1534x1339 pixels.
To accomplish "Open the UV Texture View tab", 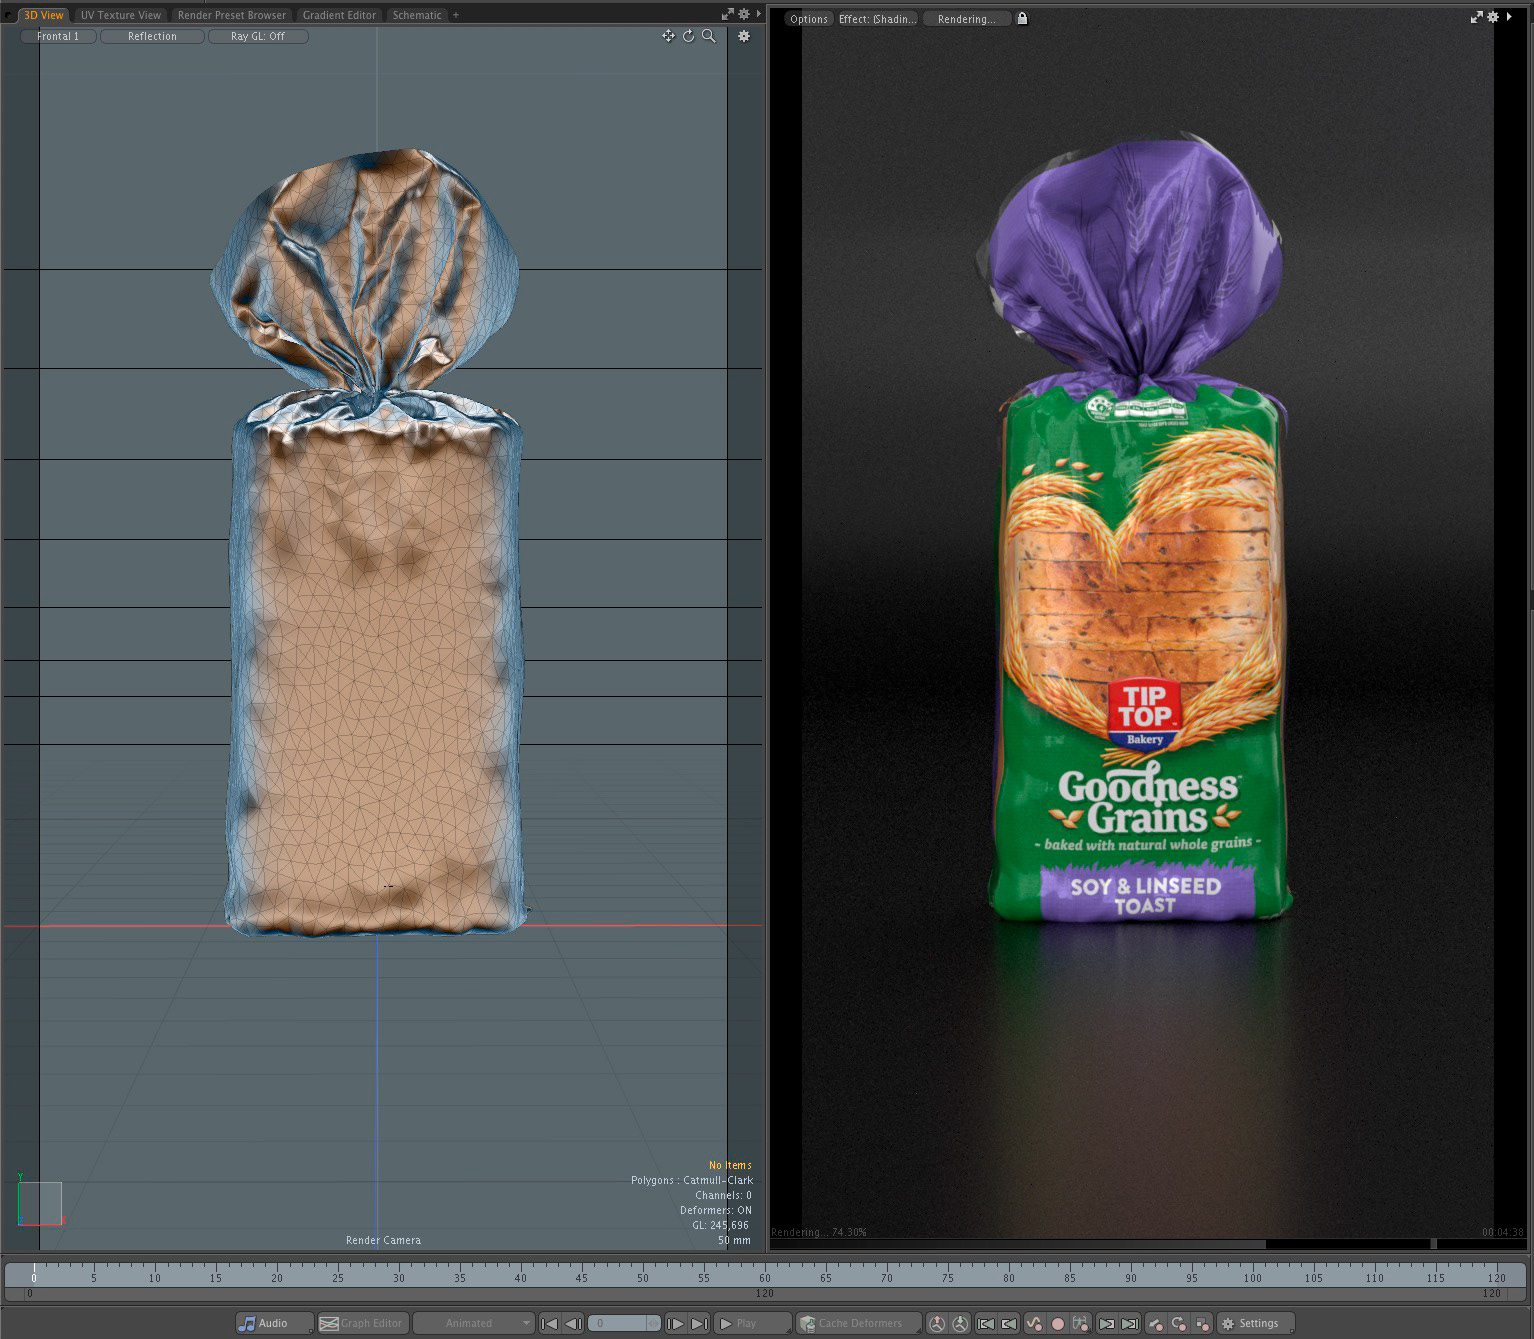I will click(121, 15).
